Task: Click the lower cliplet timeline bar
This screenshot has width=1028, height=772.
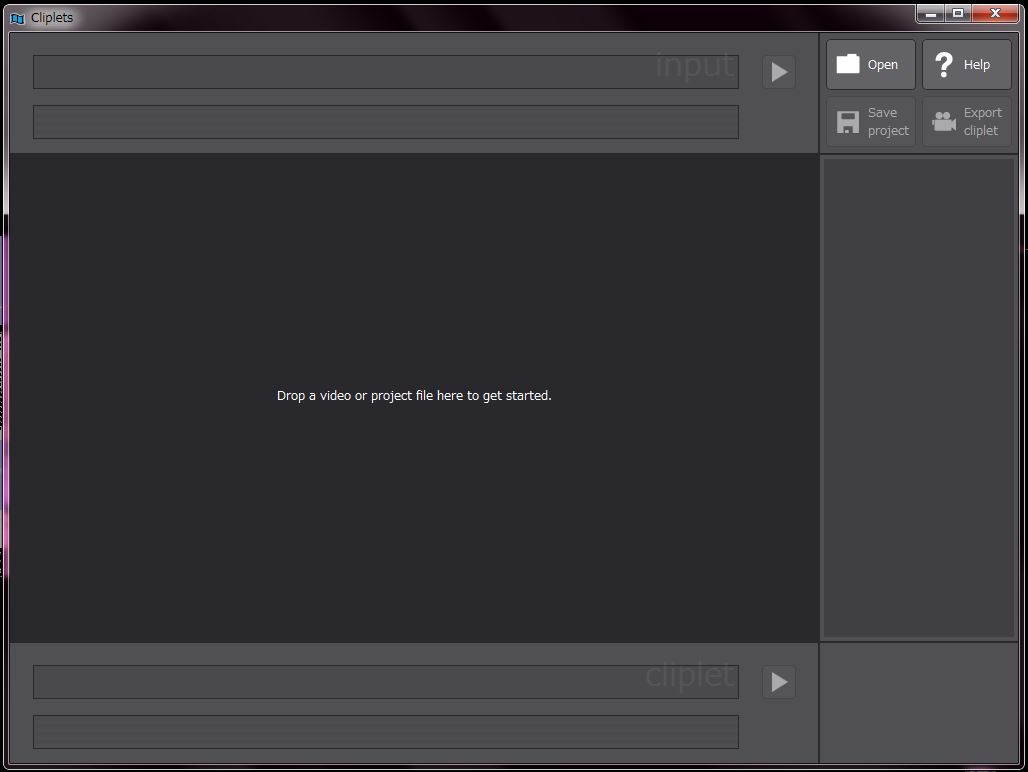Action: (386, 731)
